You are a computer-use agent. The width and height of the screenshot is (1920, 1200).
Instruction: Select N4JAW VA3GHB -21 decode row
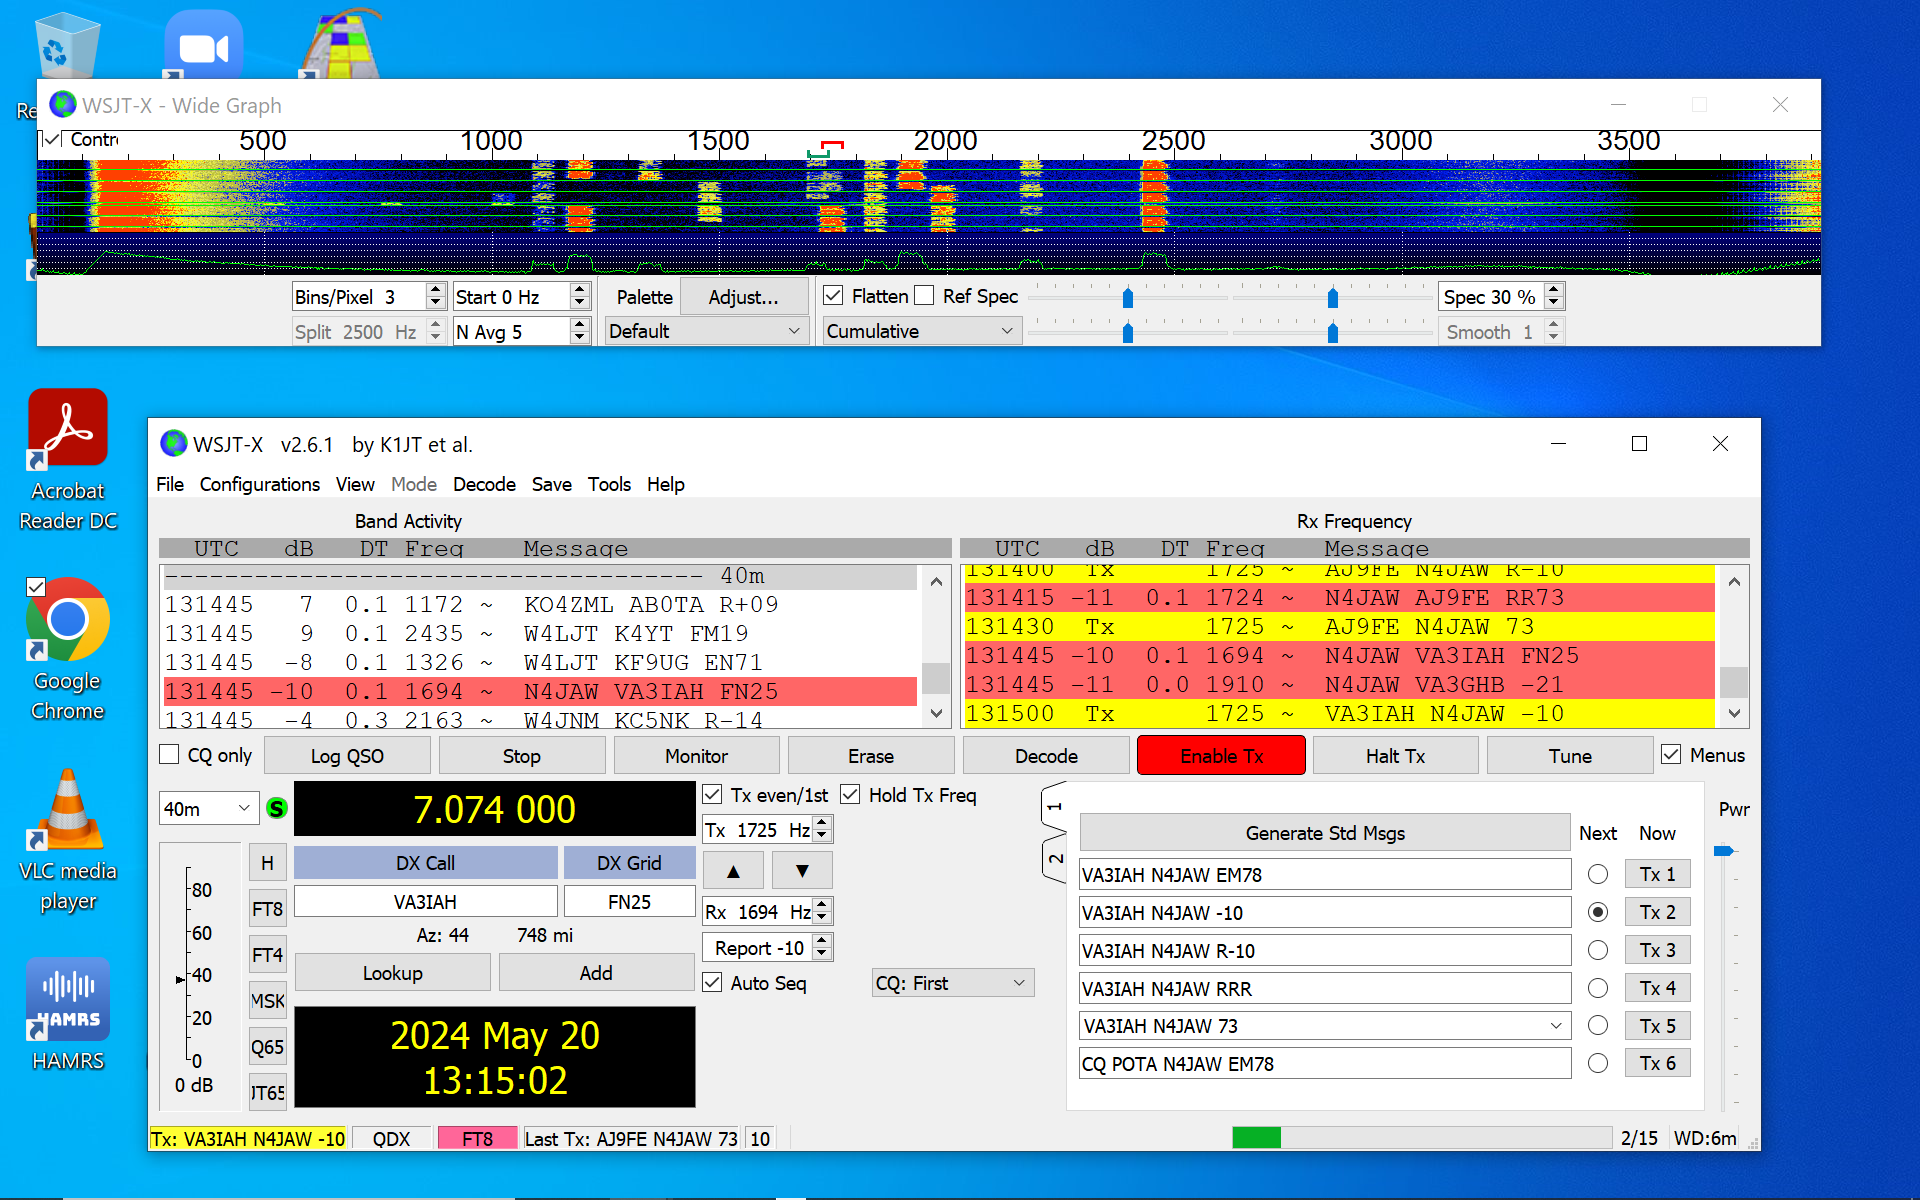(x=1339, y=685)
